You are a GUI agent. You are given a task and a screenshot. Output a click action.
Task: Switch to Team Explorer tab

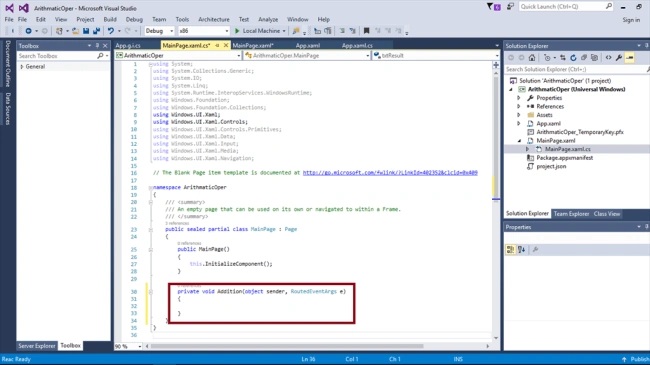tap(571, 214)
